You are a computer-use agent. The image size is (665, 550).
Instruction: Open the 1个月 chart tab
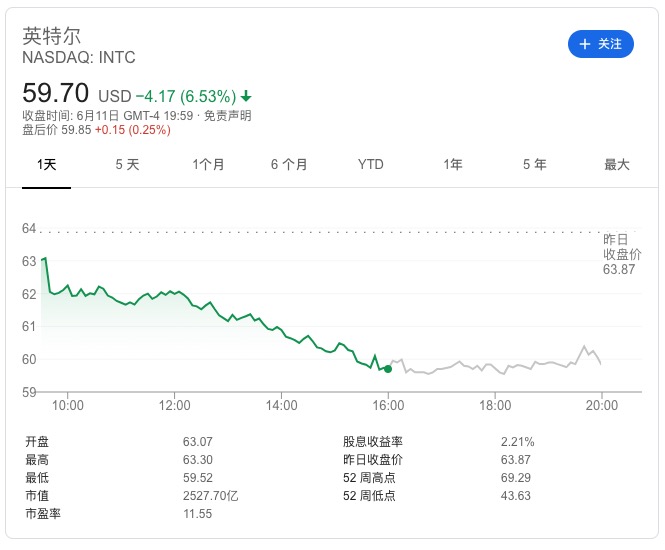[208, 165]
